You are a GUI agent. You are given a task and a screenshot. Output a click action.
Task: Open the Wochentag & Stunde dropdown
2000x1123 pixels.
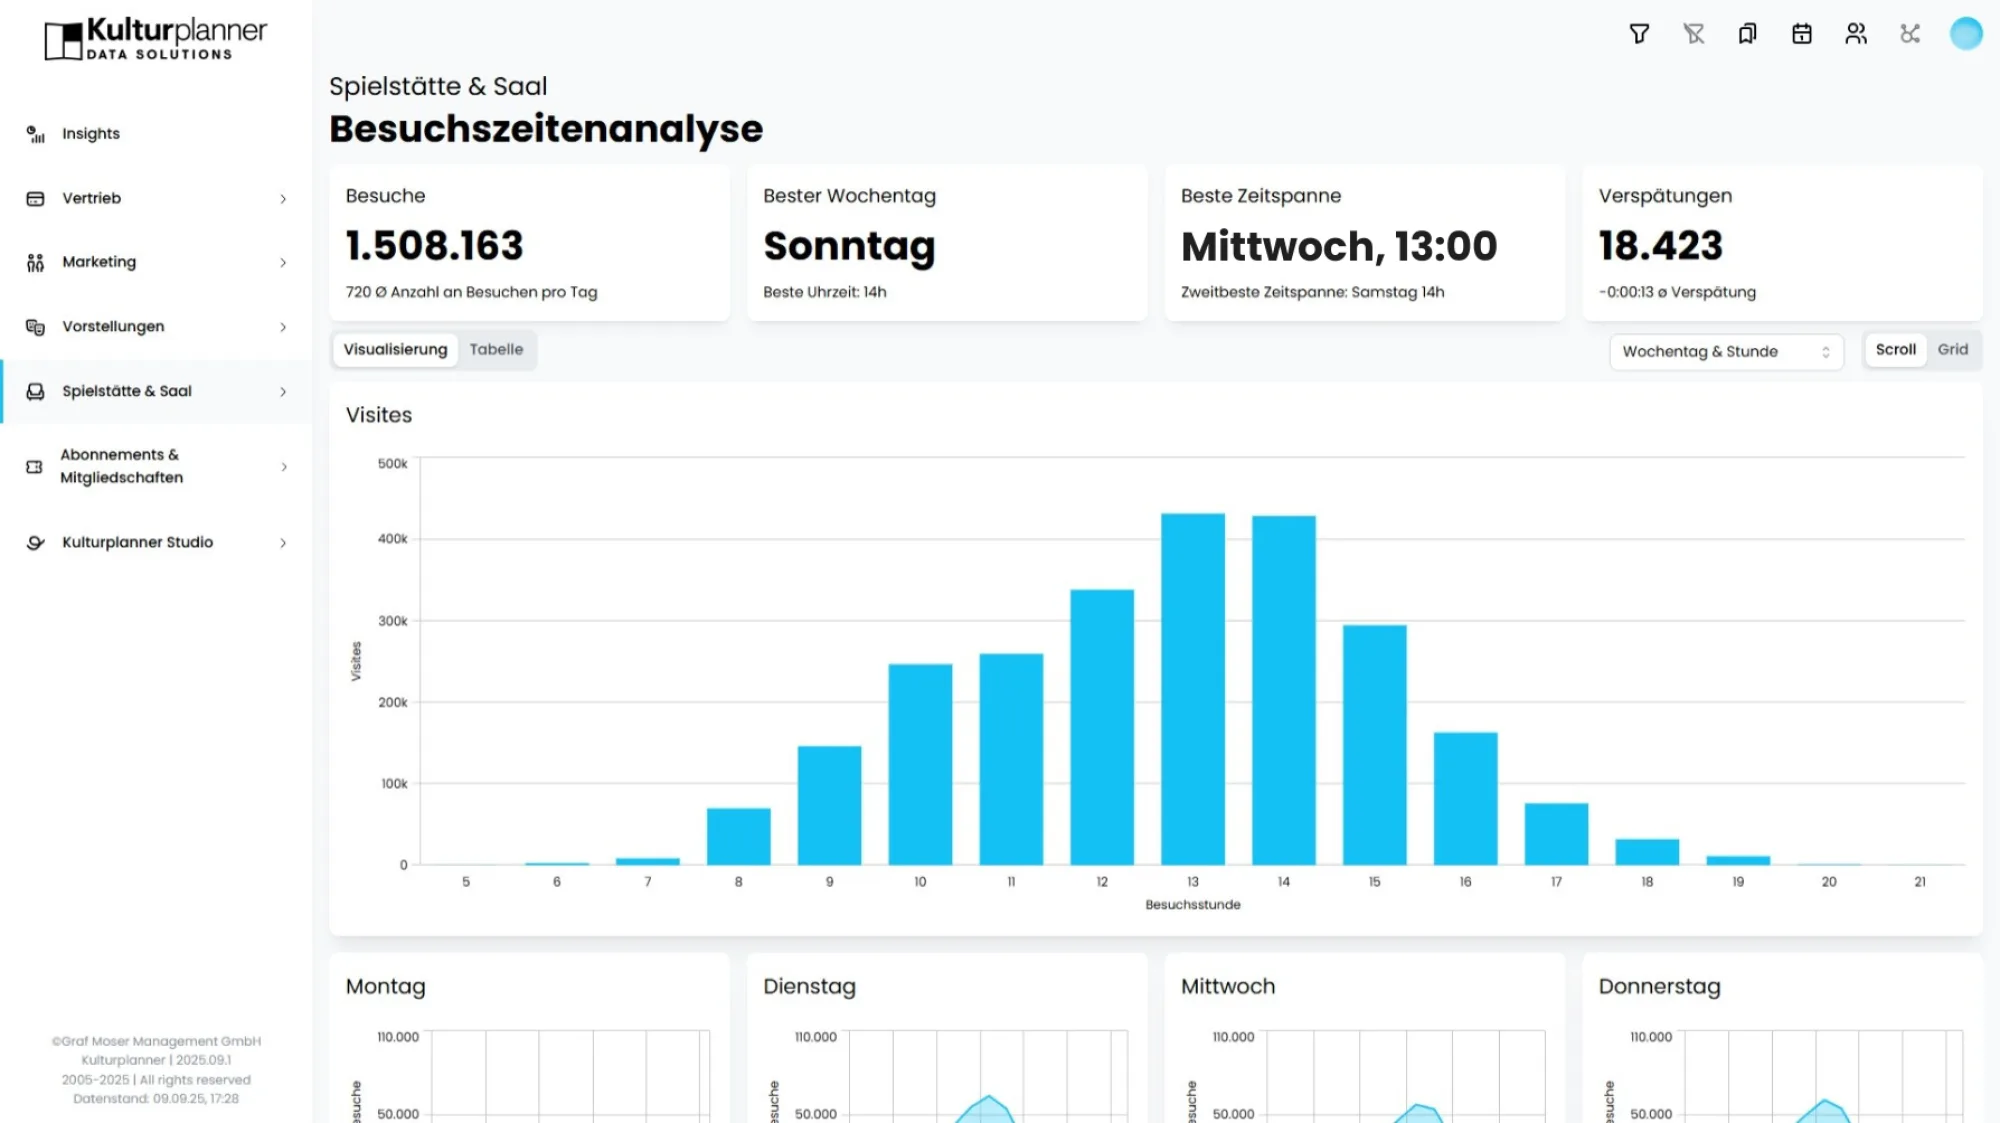[1726, 351]
